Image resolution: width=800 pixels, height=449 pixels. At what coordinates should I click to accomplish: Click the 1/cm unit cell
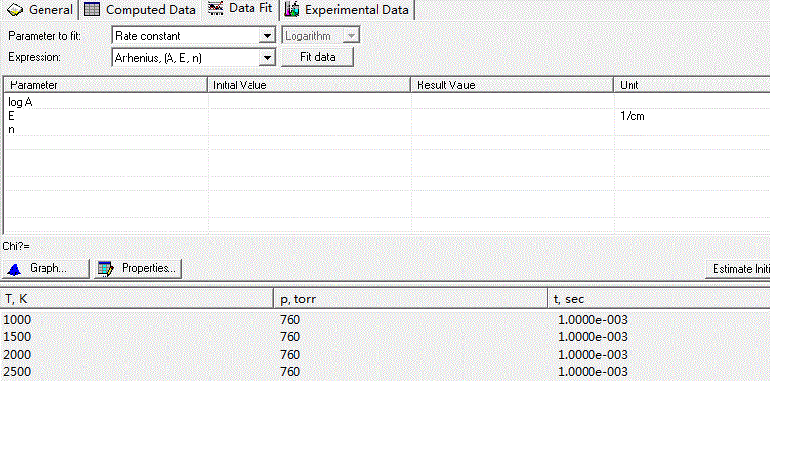[x=632, y=116]
